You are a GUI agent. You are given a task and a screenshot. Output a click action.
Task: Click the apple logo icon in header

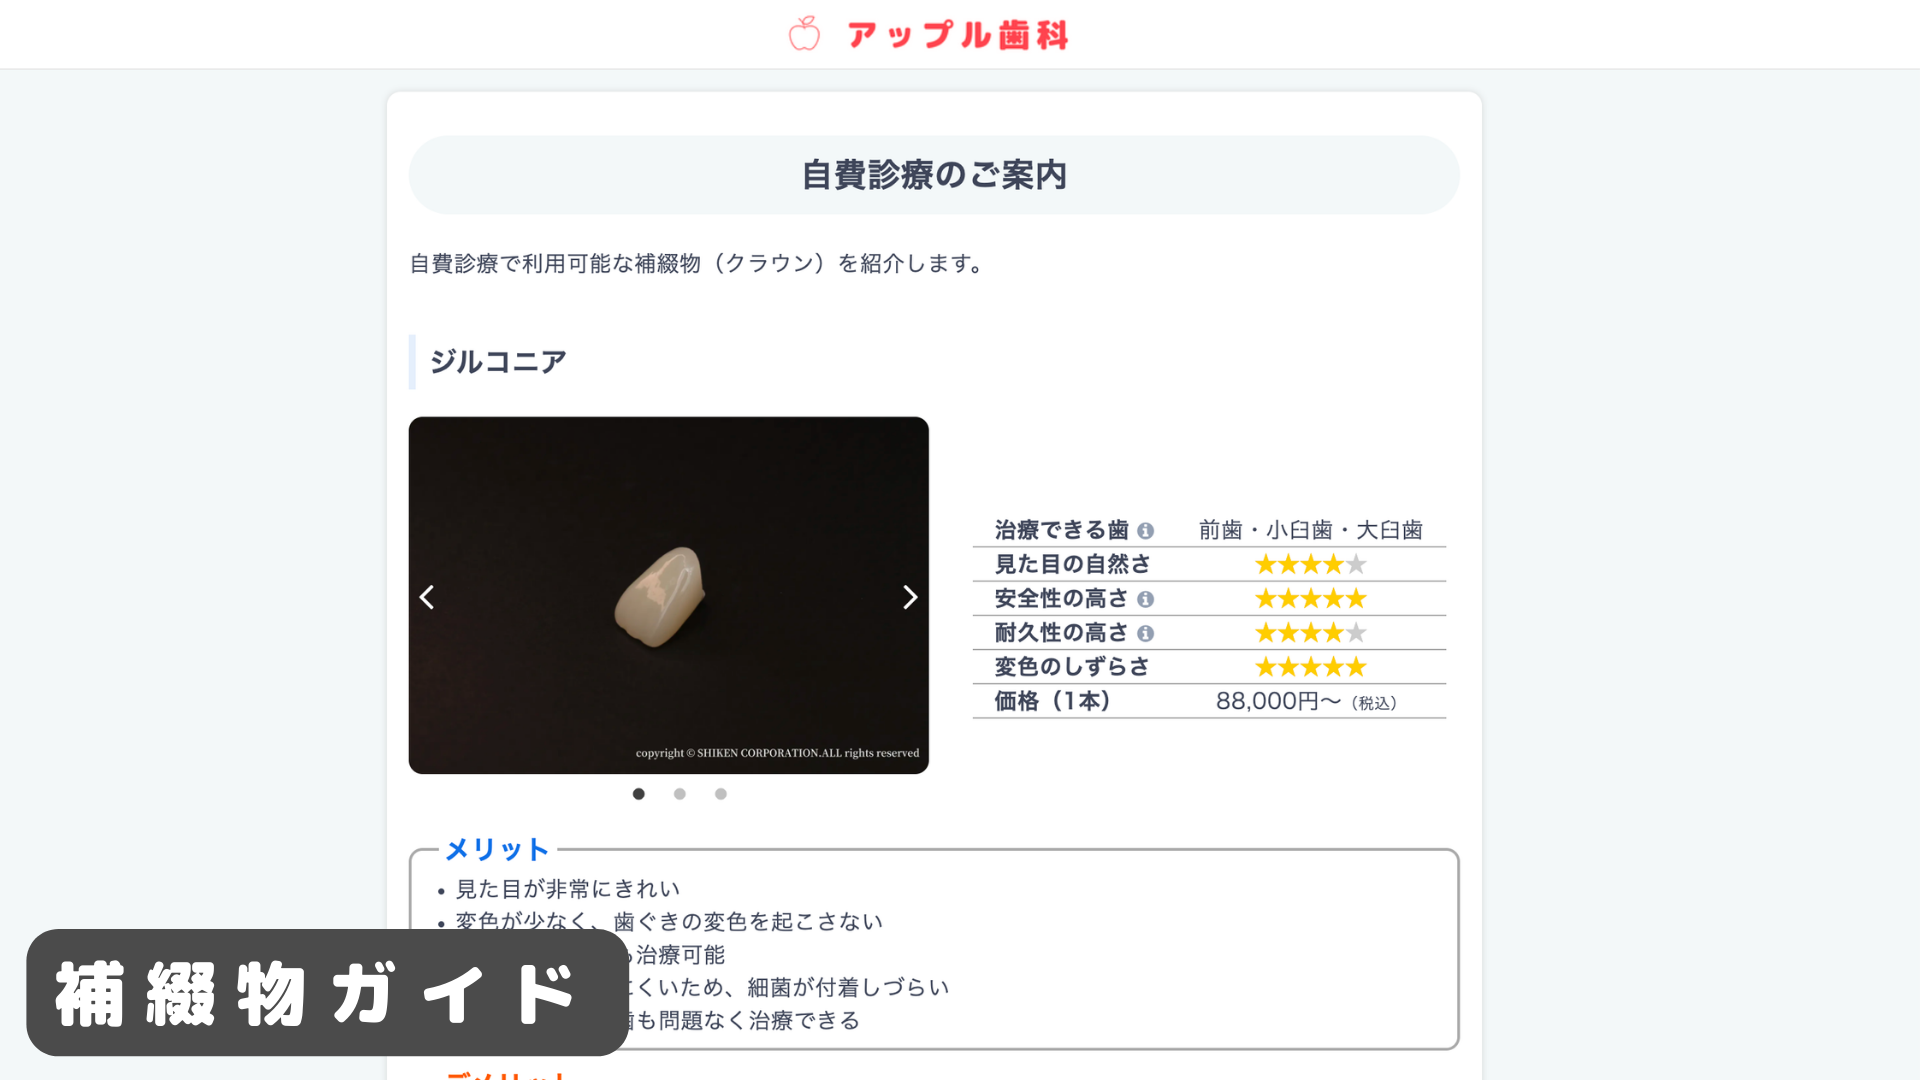point(804,34)
